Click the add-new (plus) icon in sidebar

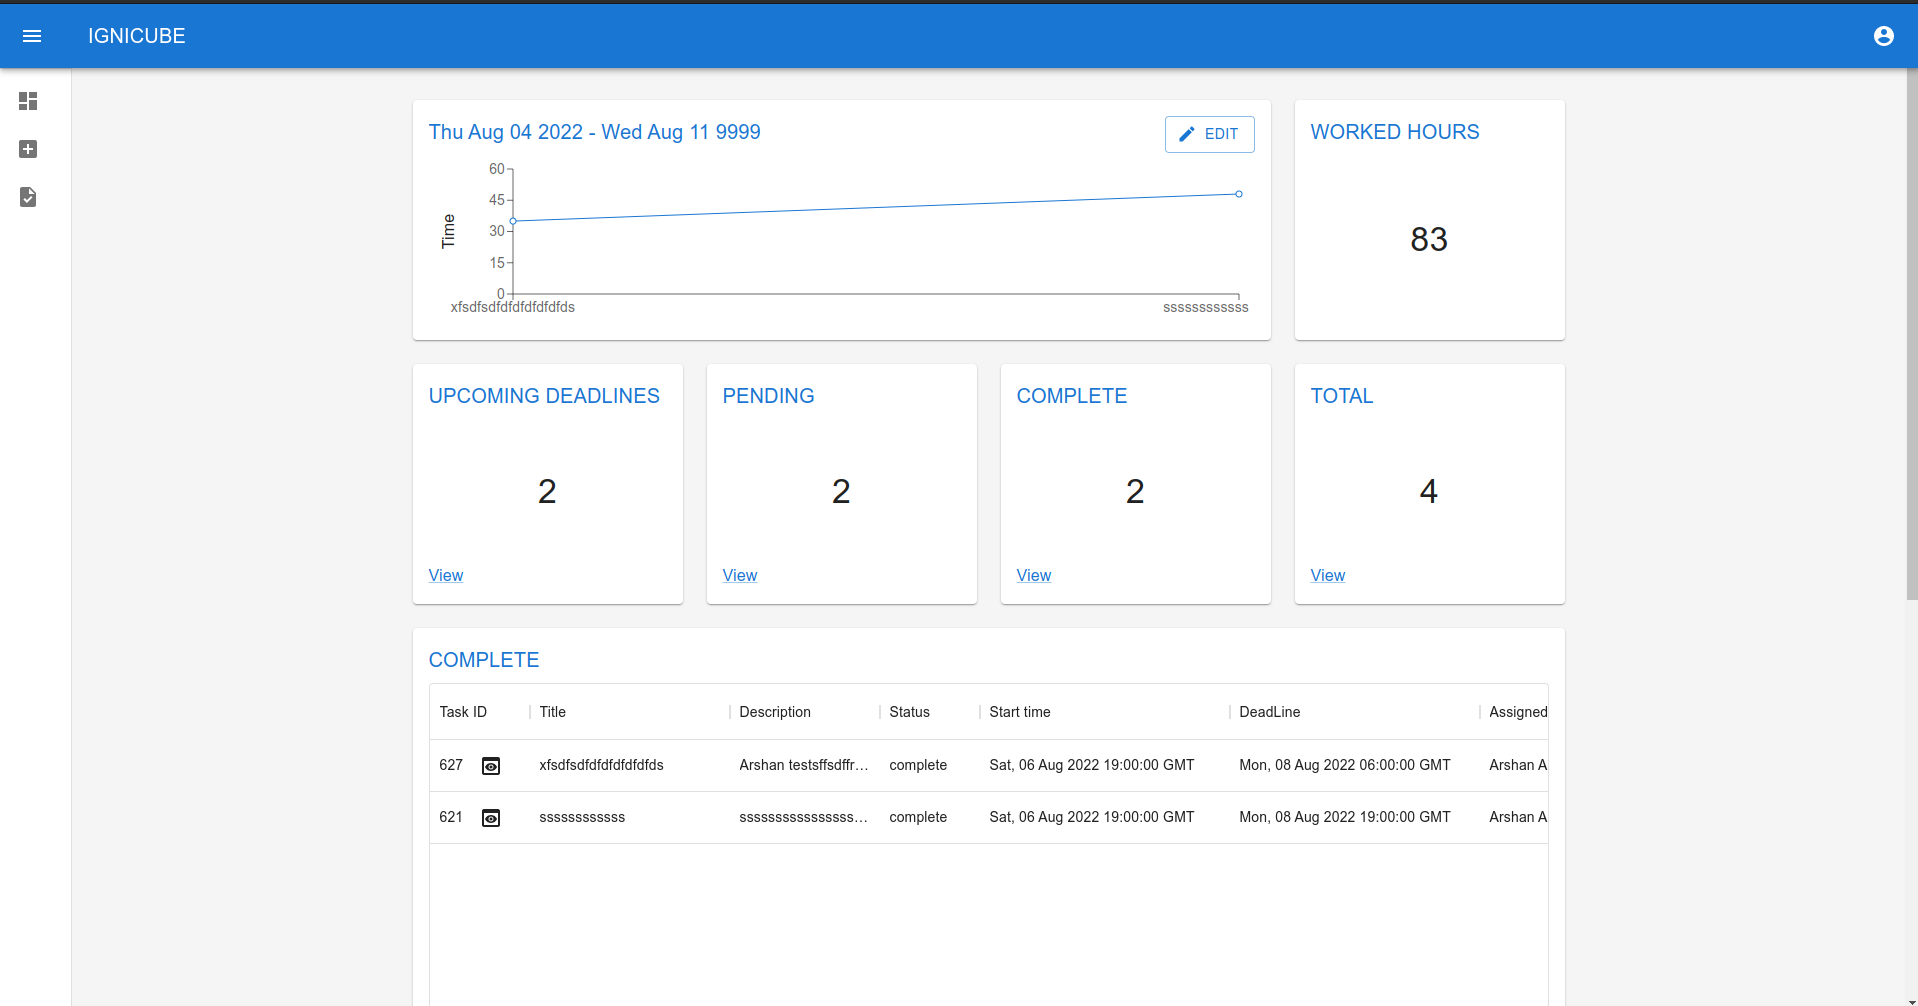point(28,149)
